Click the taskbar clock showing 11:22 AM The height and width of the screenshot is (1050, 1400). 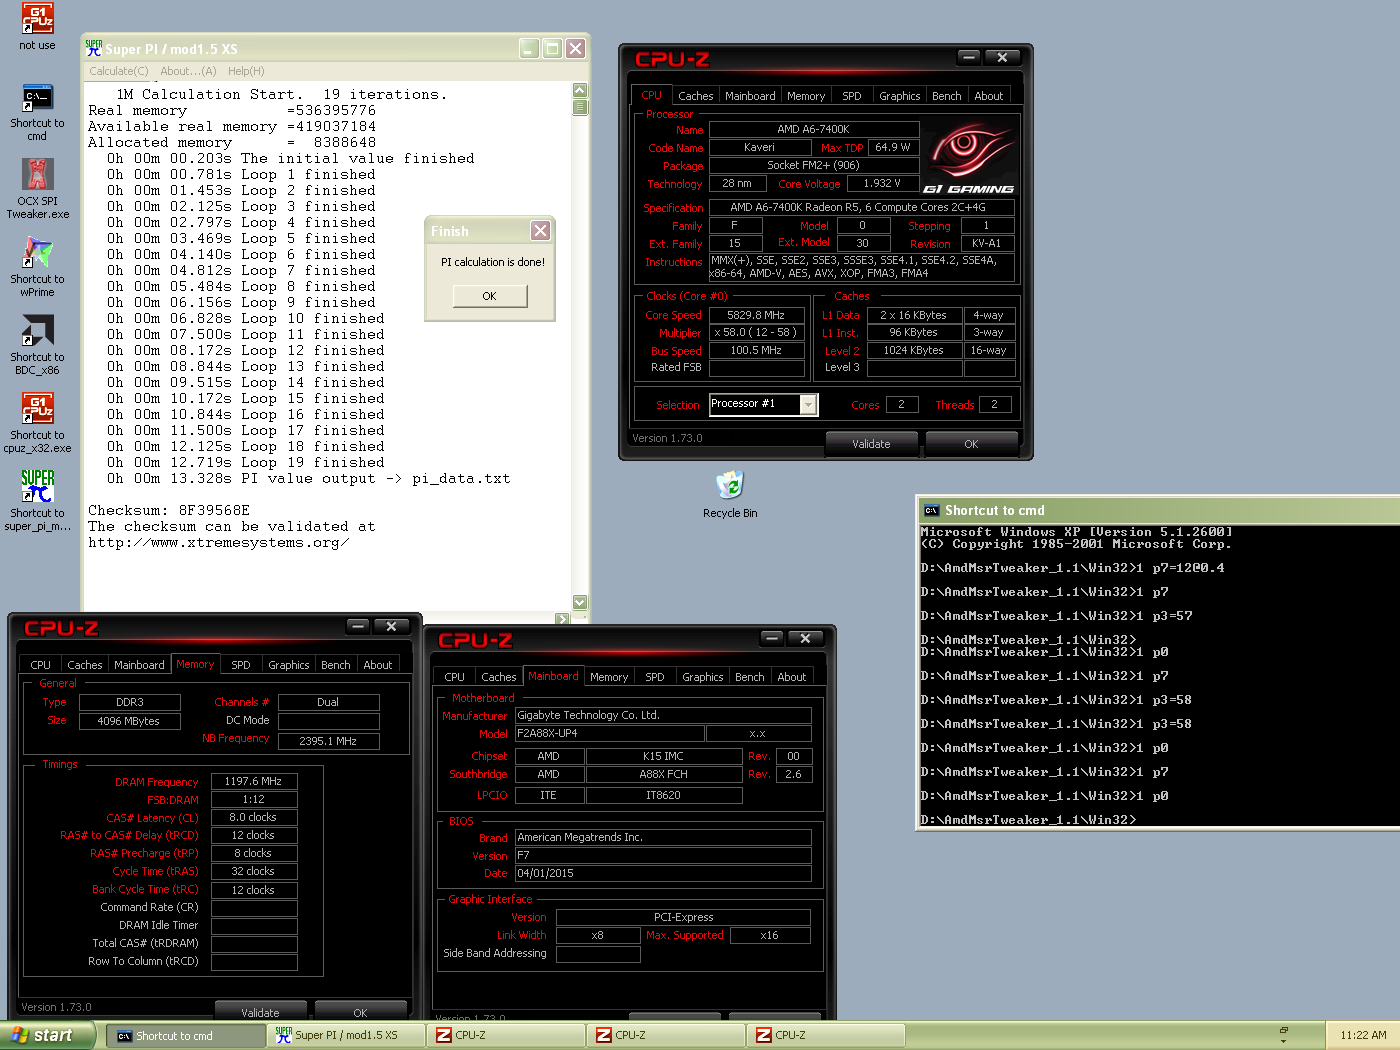click(x=1363, y=1035)
